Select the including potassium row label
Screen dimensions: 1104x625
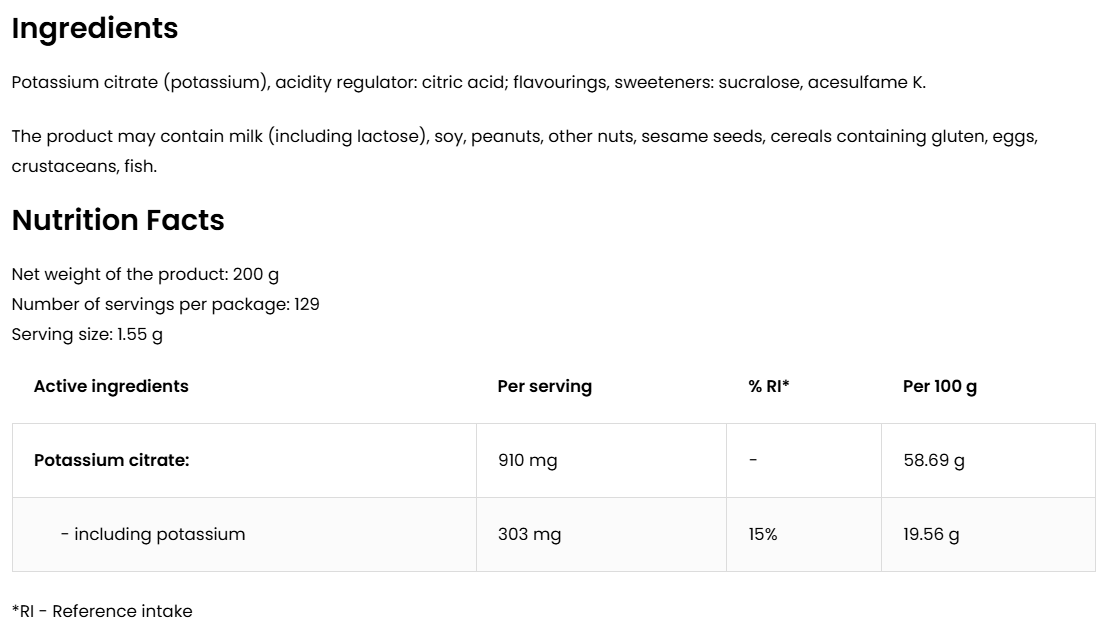click(x=153, y=534)
